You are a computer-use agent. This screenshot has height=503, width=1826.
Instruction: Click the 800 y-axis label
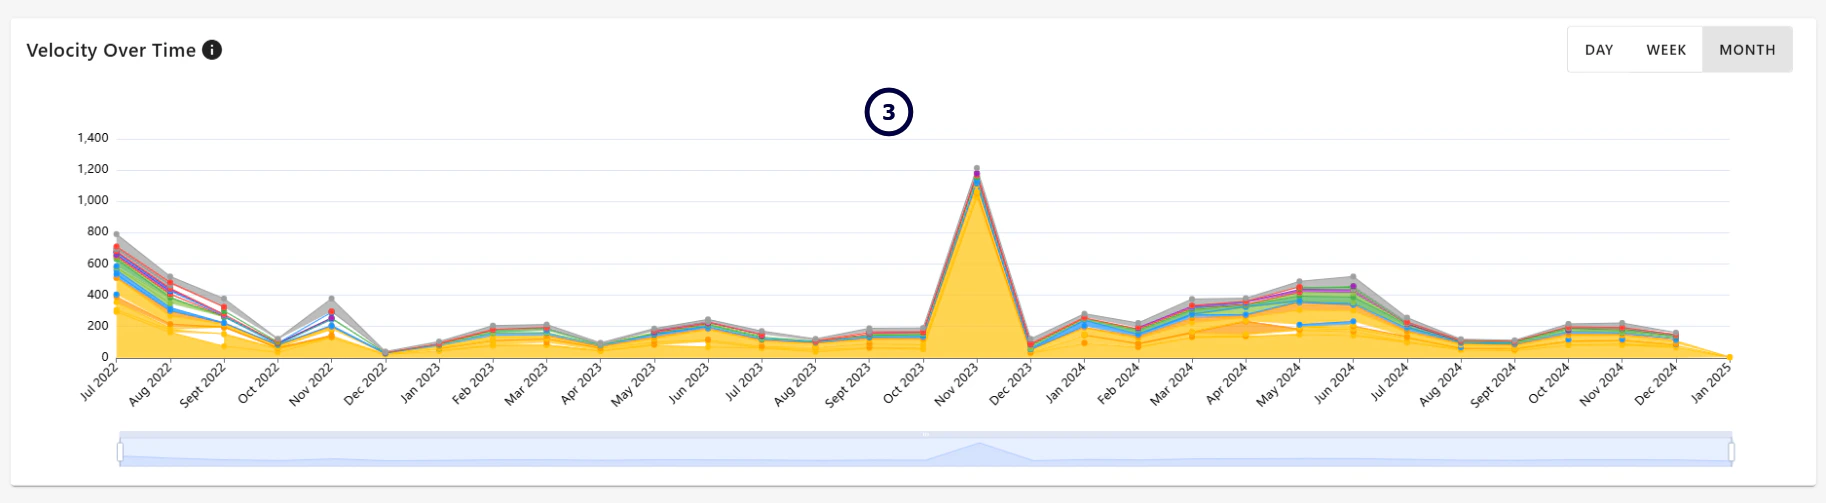(x=98, y=231)
